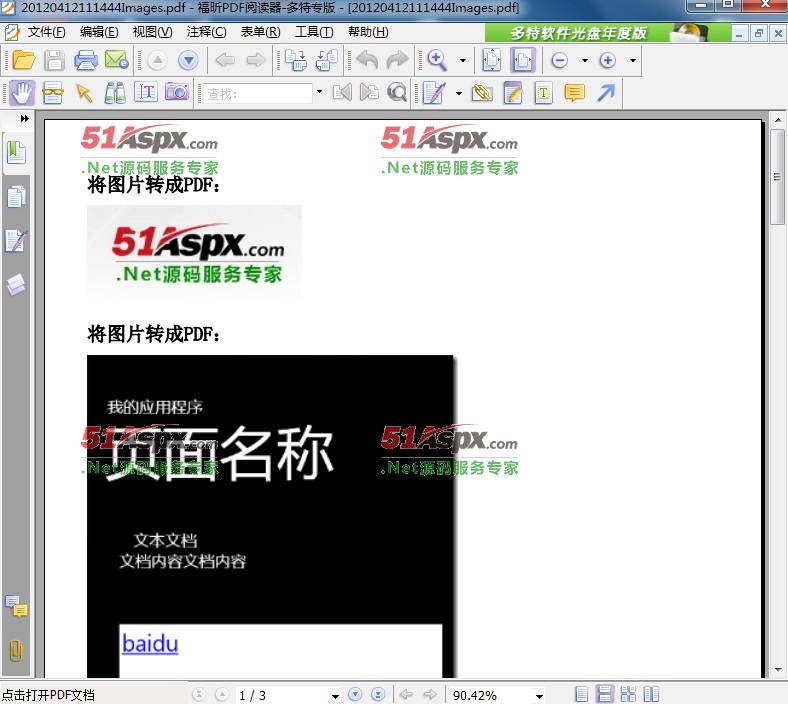Choose the arrow selection tool
The height and width of the screenshot is (704, 788).
[x=84, y=93]
